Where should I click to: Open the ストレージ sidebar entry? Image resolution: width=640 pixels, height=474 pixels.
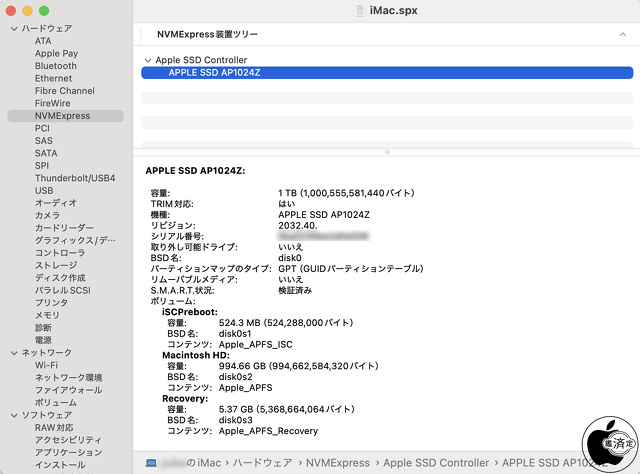[x=59, y=265]
